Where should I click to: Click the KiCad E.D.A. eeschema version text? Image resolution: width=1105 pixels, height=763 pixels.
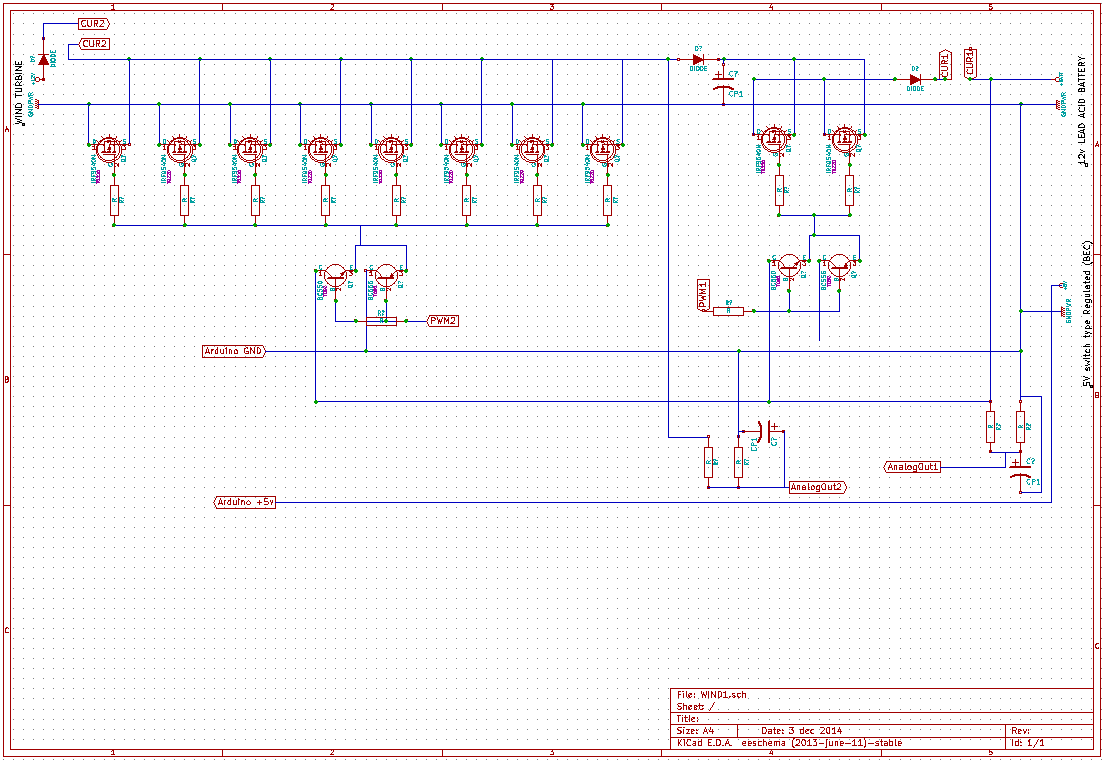coord(789,743)
